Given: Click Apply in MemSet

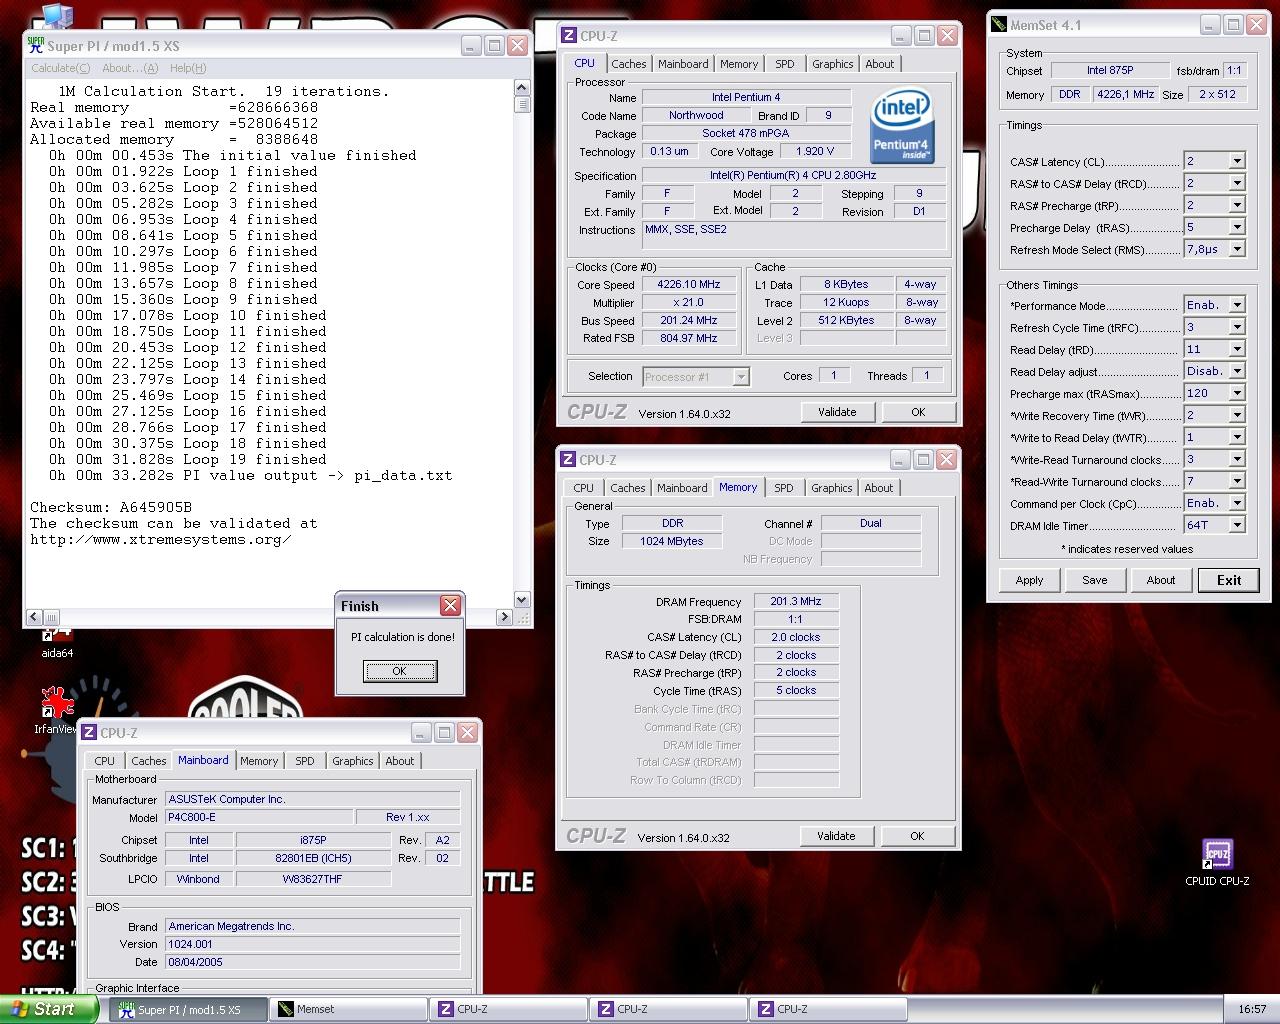Looking at the screenshot, I should coord(1029,580).
